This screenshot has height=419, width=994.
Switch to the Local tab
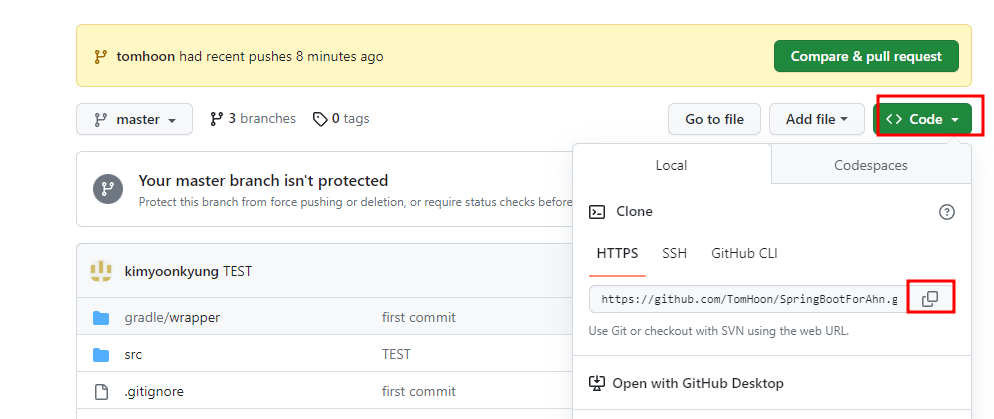671,165
